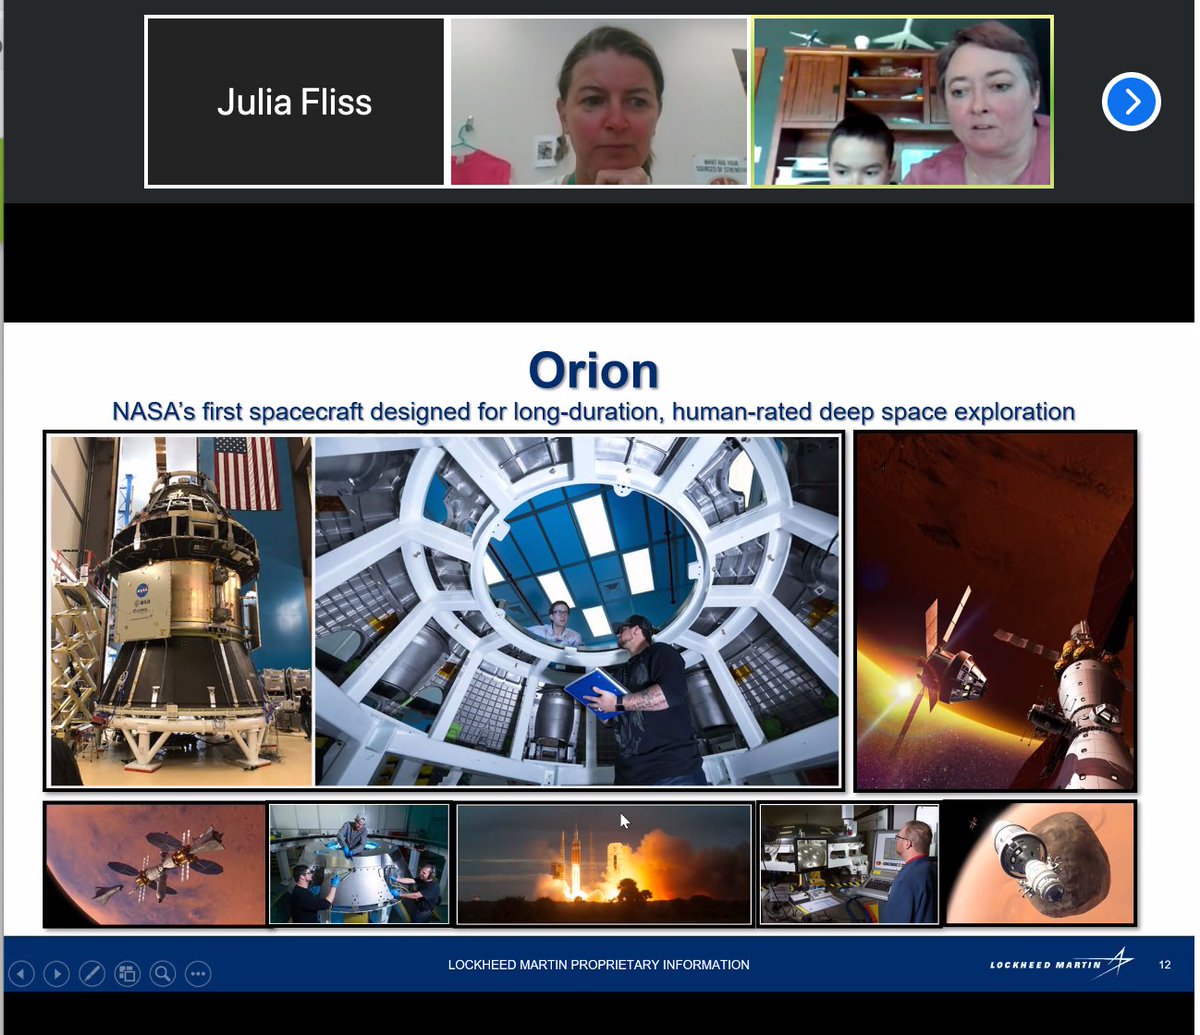
Task: Open the see all slides grid
Action: tap(127, 972)
